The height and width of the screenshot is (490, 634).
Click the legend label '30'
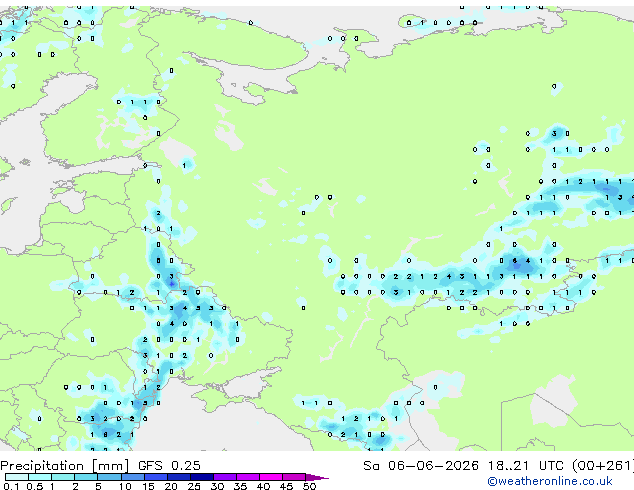coord(217,486)
